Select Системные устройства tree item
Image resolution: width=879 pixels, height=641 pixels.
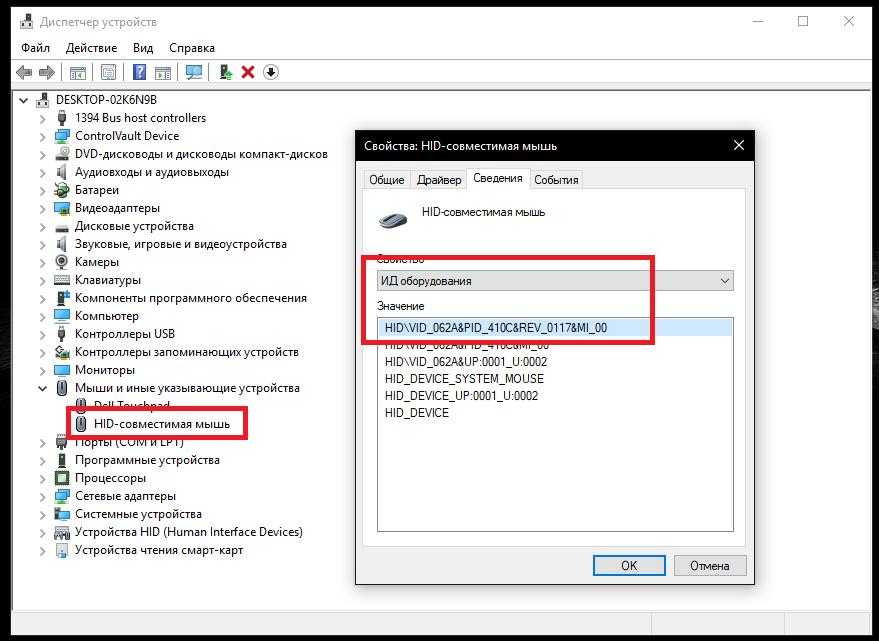138,514
